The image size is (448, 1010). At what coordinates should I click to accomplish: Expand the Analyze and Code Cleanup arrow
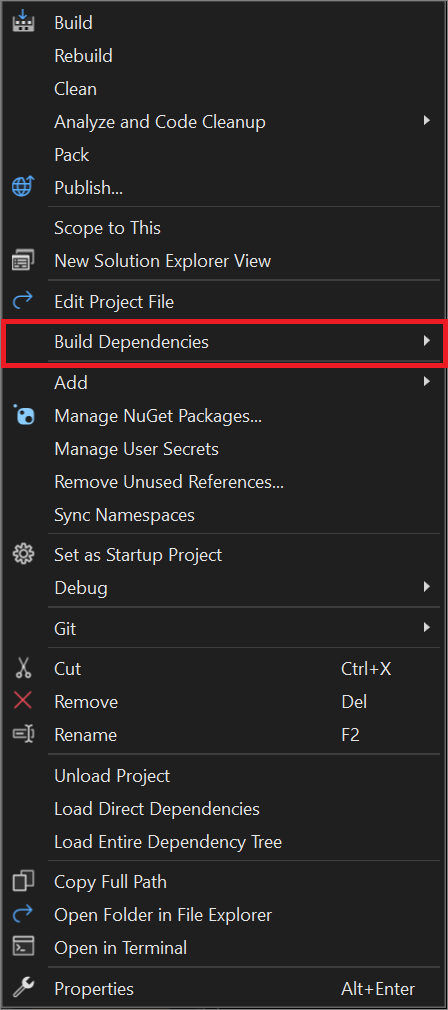coord(426,120)
